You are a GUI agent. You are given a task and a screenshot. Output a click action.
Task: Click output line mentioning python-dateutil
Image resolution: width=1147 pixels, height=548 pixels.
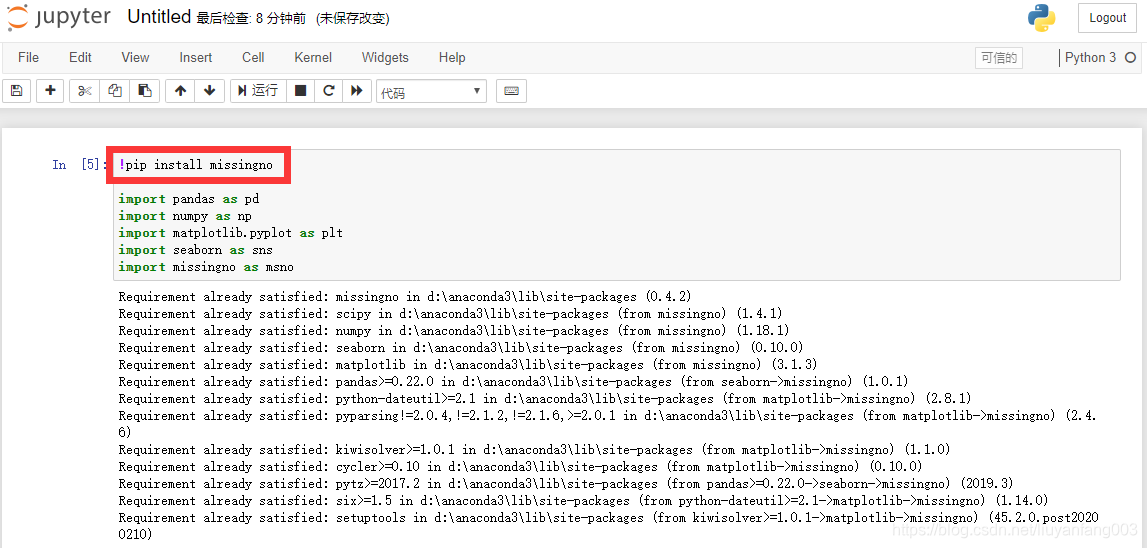(545, 399)
